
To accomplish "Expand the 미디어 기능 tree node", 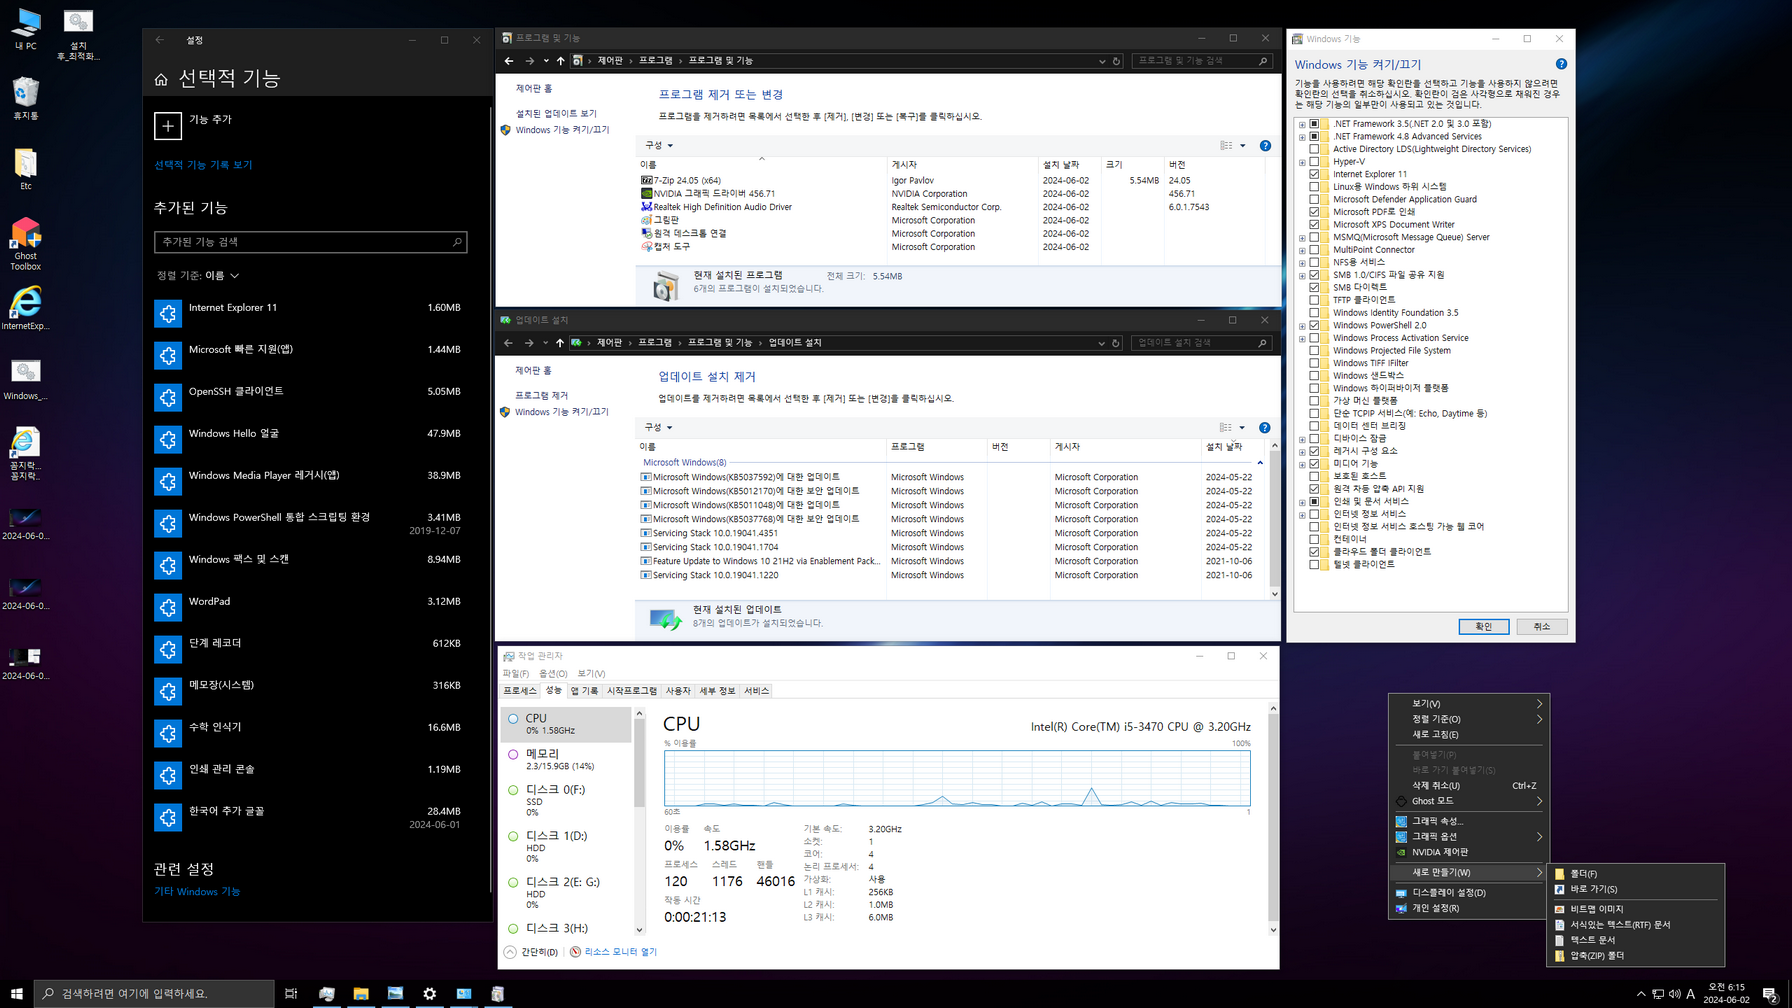I will [x=1302, y=464].
